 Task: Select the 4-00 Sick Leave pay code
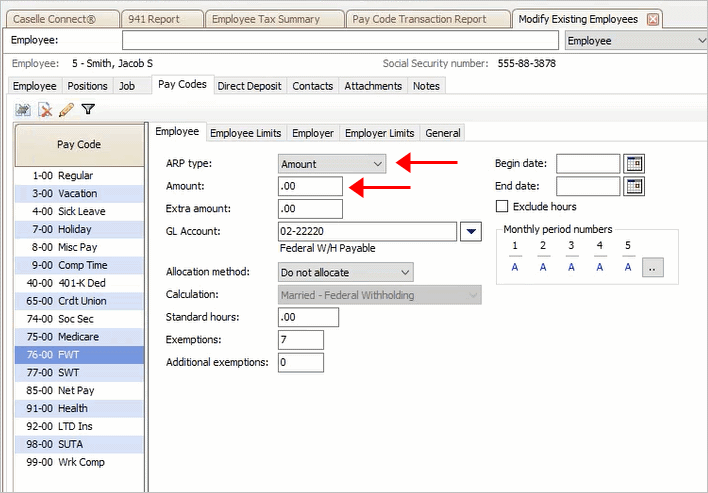click(x=79, y=211)
